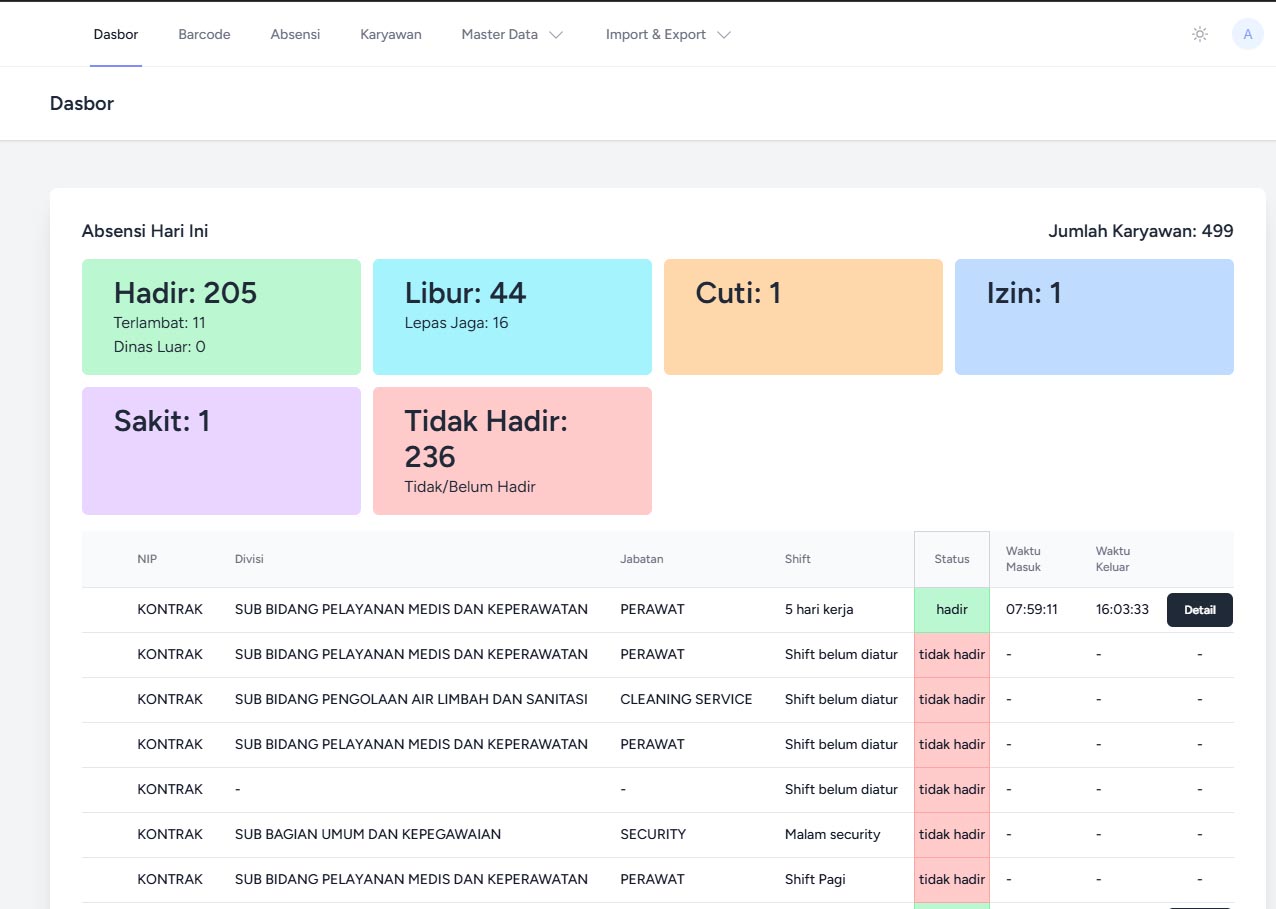The image size is (1276, 909).
Task: Select the Dasbor navigation tab
Action: click(116, 34)
